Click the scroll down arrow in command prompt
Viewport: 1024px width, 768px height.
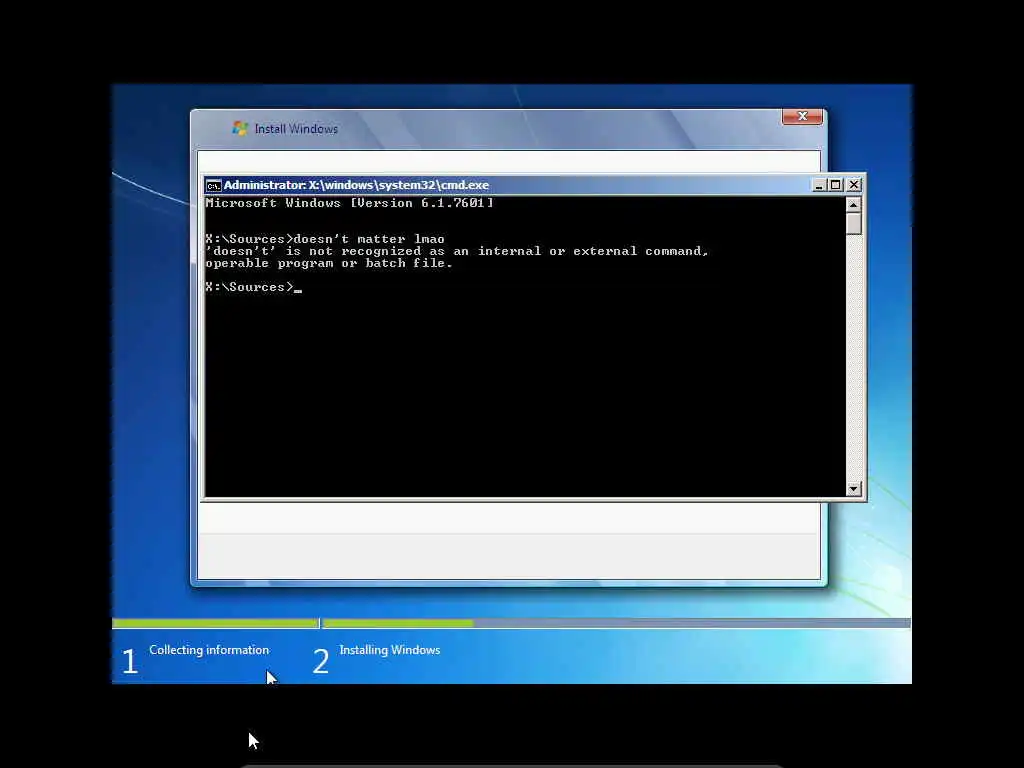[854, 488]
